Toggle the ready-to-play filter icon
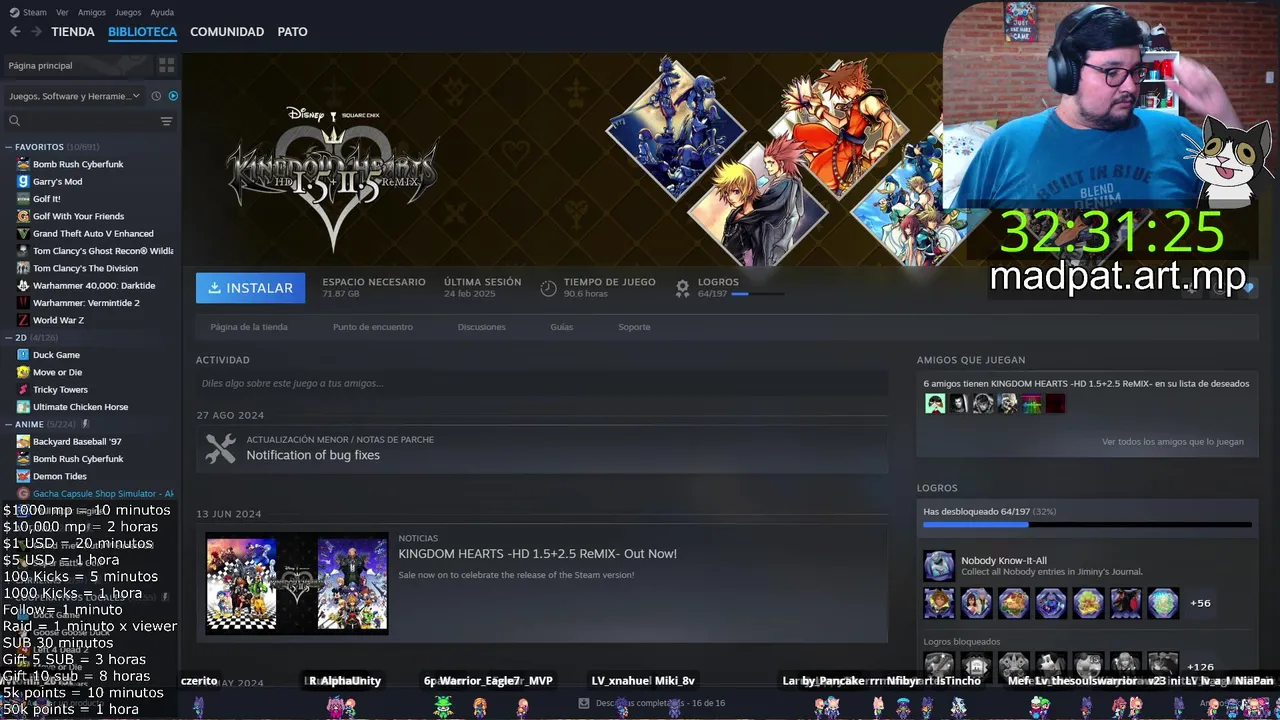Image resolution: width=1280 pixels, height=720 pixels. (173, 96)
